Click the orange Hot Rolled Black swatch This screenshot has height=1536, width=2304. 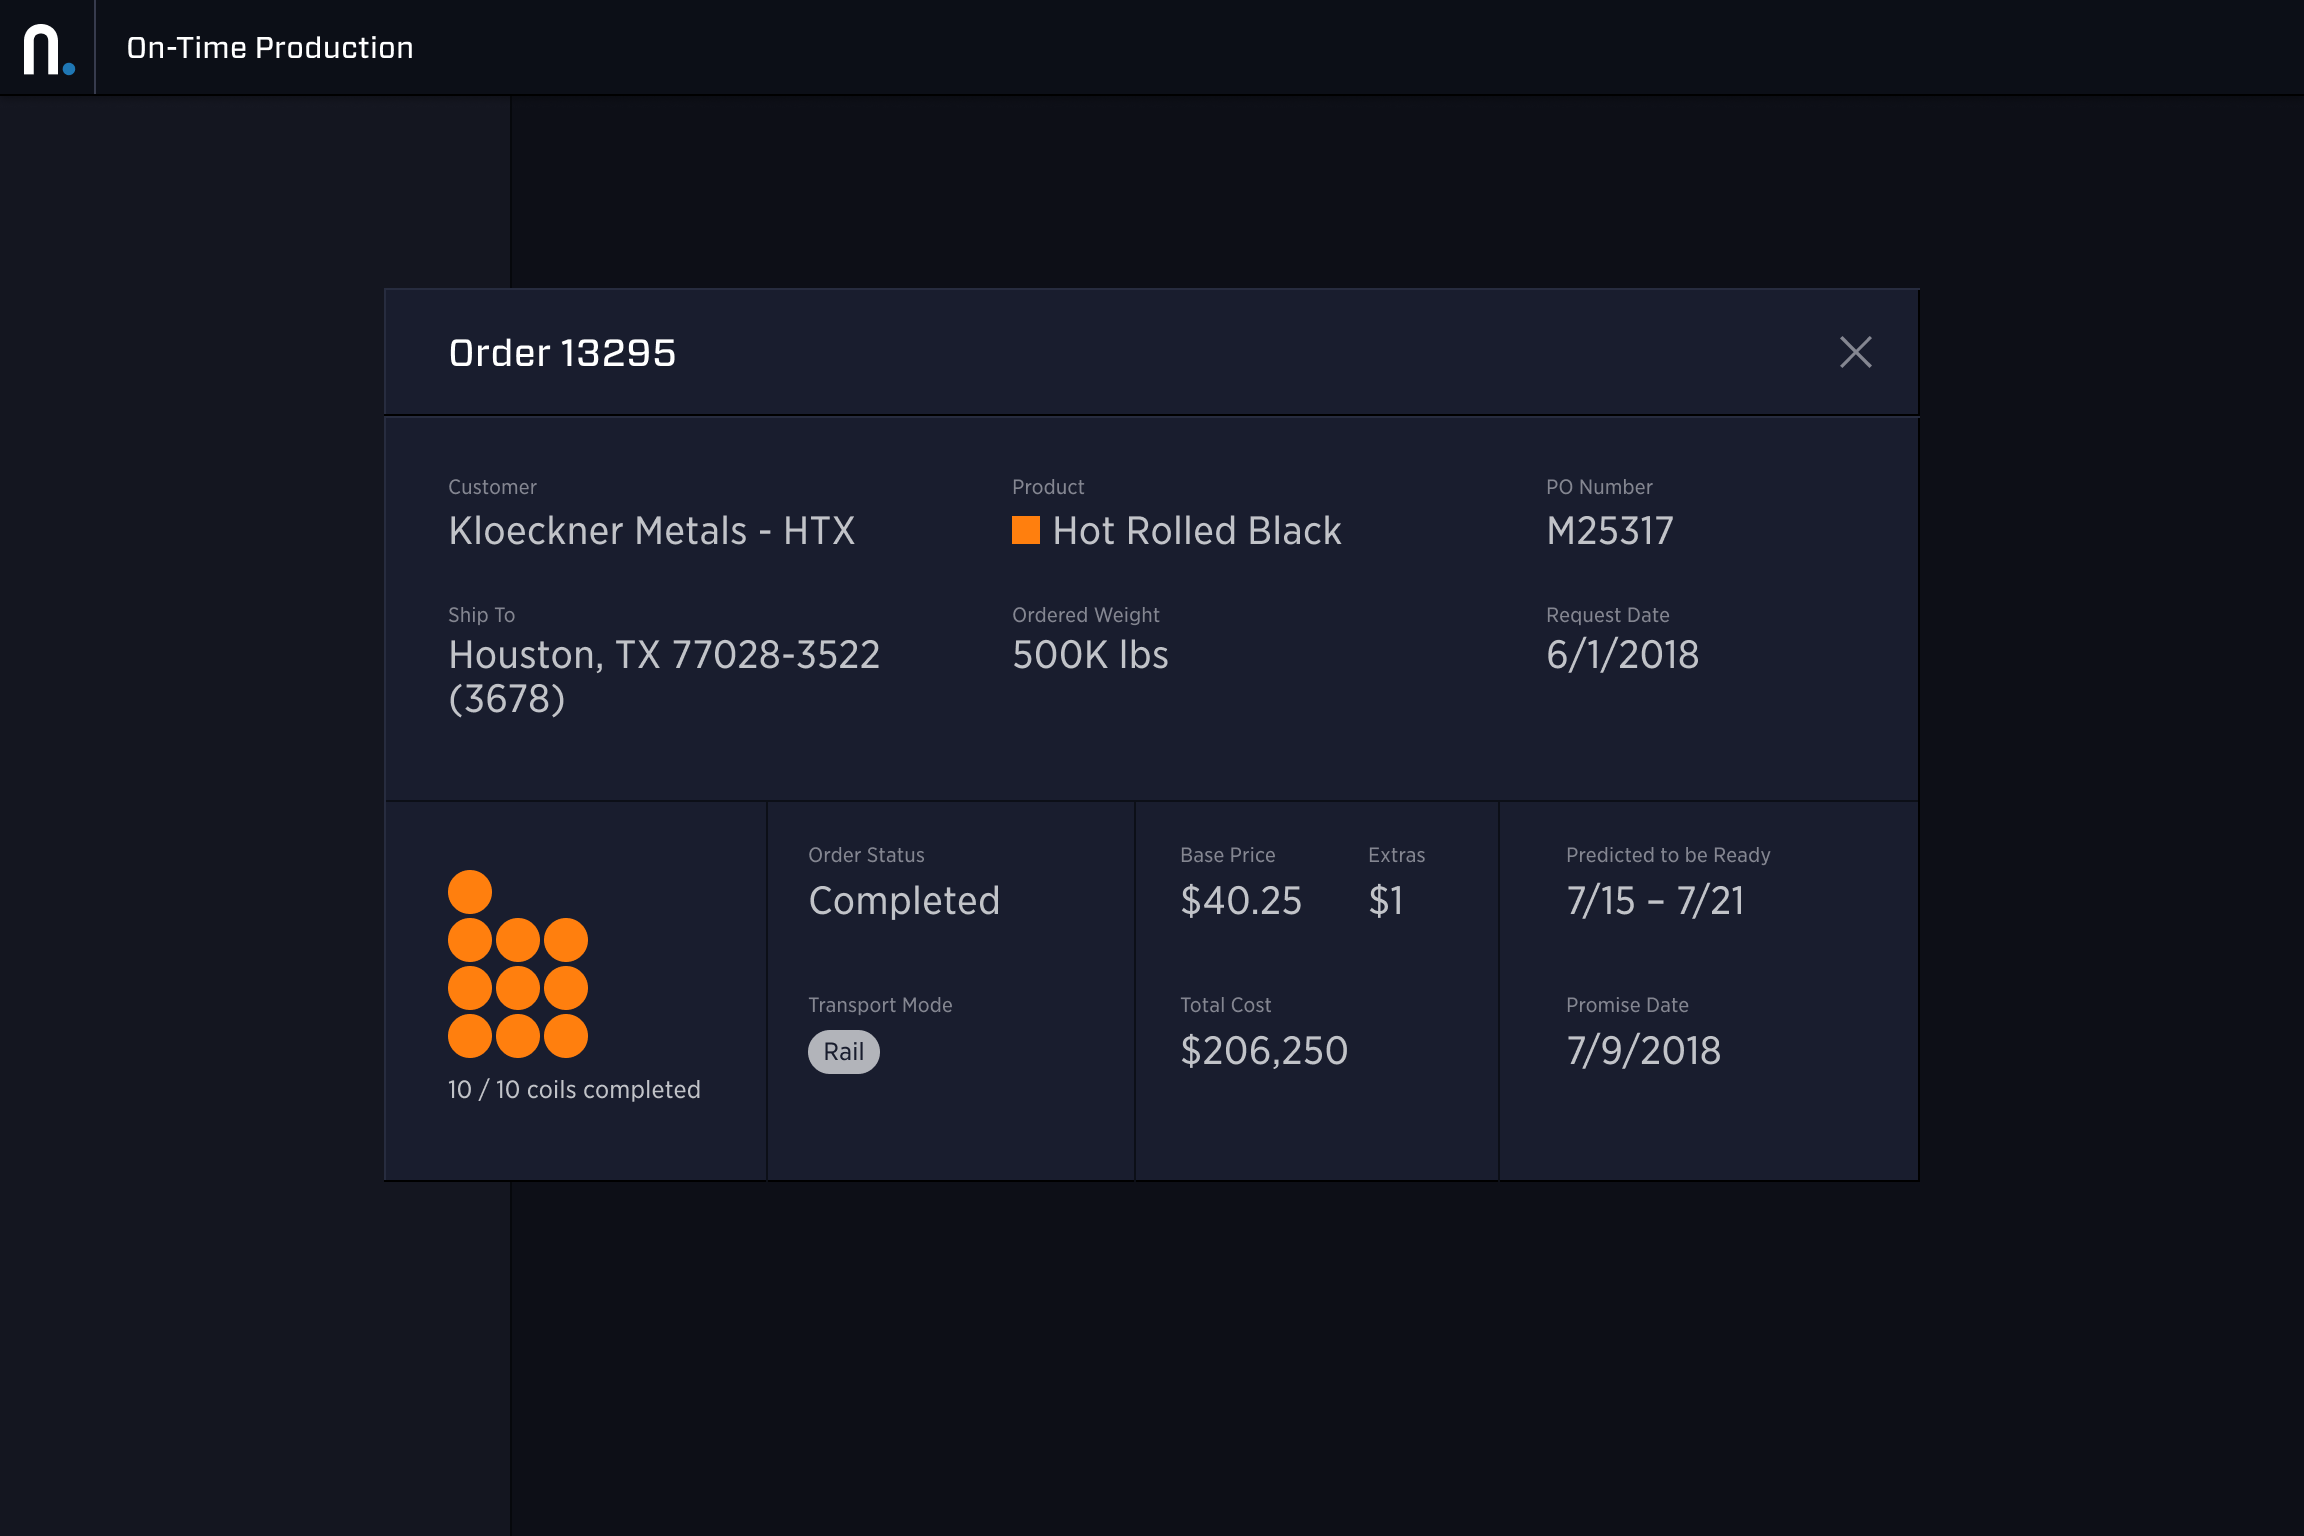[x=1025, y=530]
